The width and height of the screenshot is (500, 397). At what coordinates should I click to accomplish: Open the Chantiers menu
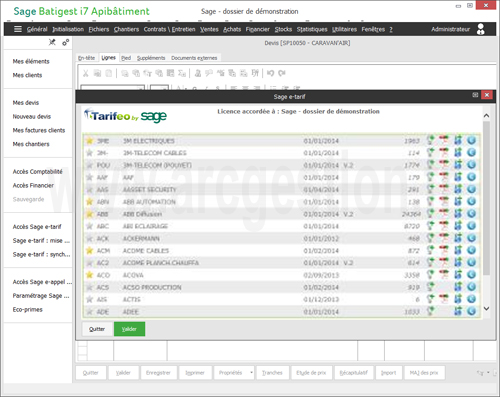(126, 29)
